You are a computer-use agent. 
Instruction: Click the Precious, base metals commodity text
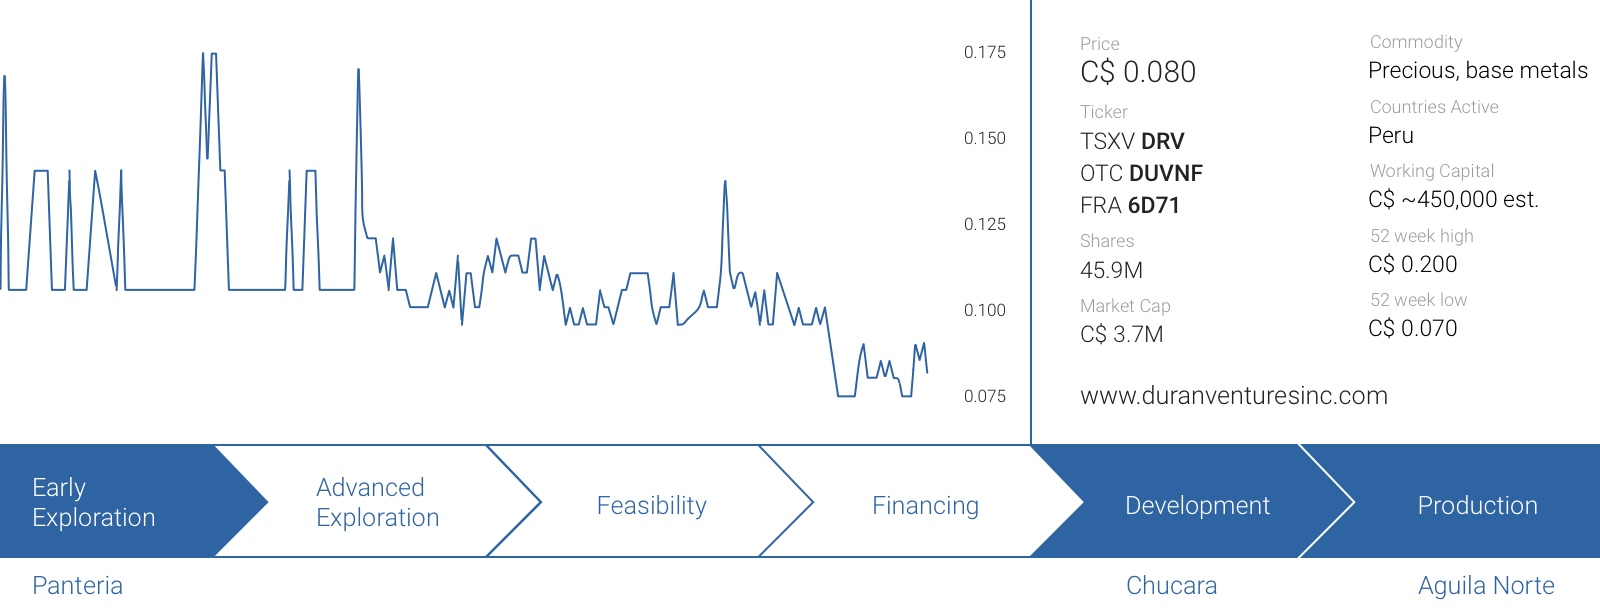pyautogui.click(x=1478, y=70)
